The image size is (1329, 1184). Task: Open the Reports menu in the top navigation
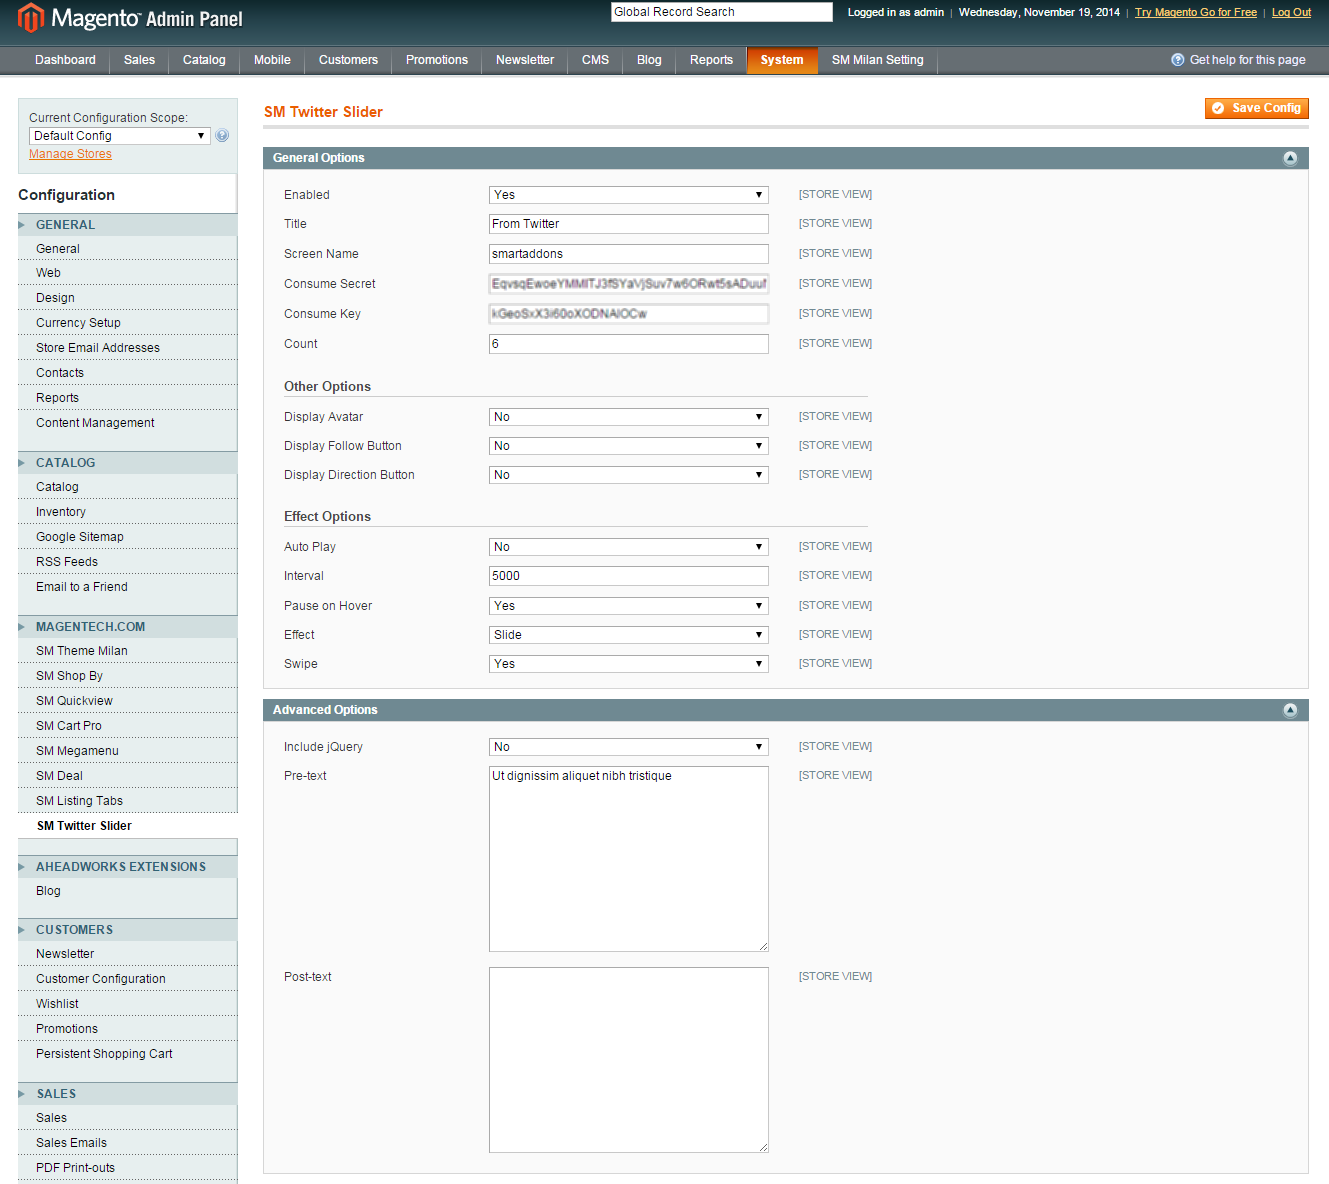711,60
